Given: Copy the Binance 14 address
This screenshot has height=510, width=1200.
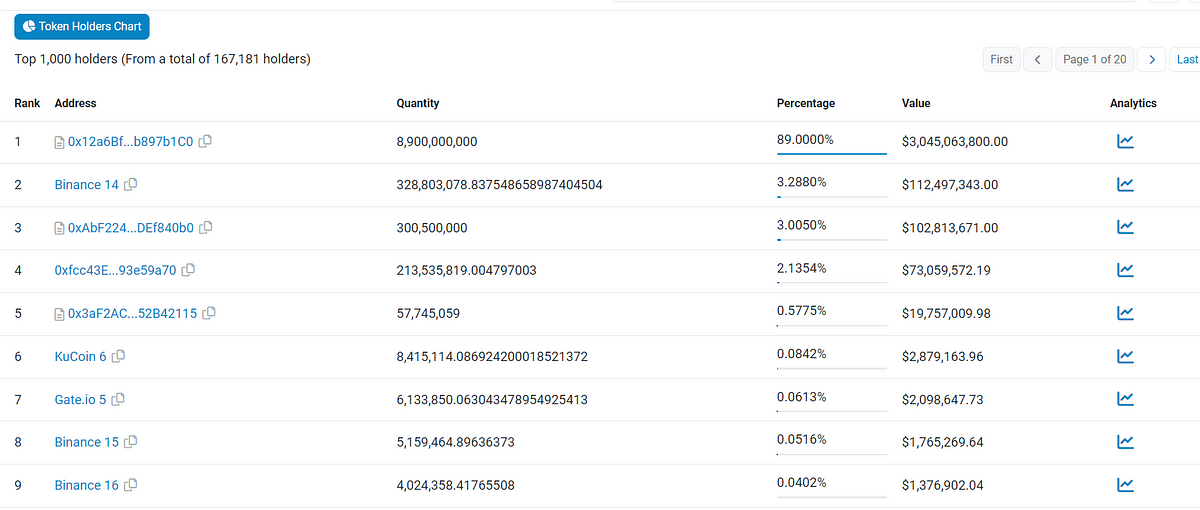Looking at the screenshot, I should coord(131,185).
